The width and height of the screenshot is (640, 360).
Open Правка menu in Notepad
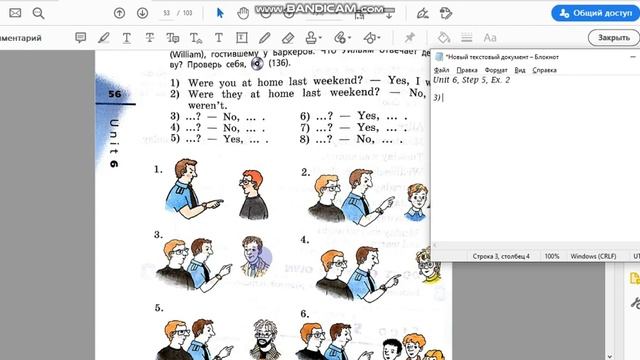coord(467,70)
